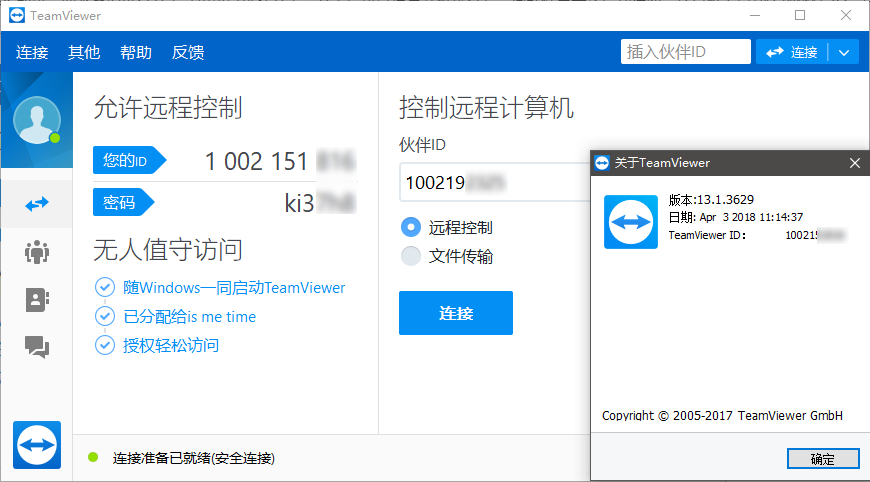
Task: Open the meeting people sidebar icon
Action: pyautogui.click(x=37, y=252)
